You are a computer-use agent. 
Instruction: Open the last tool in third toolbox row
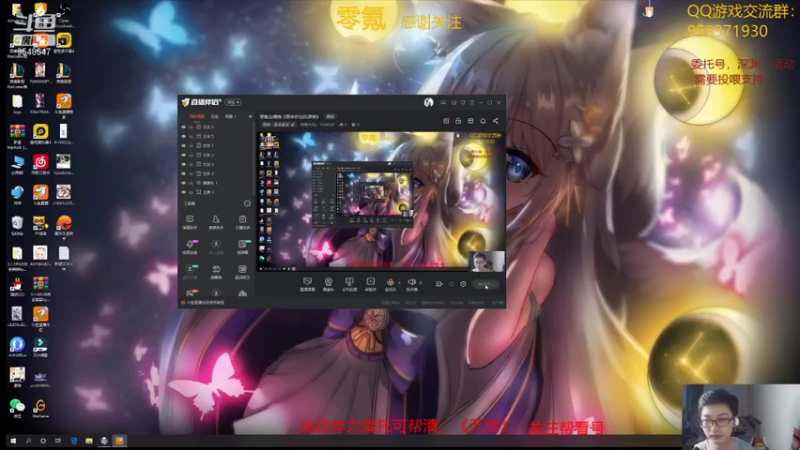click(x=242, y=271)
